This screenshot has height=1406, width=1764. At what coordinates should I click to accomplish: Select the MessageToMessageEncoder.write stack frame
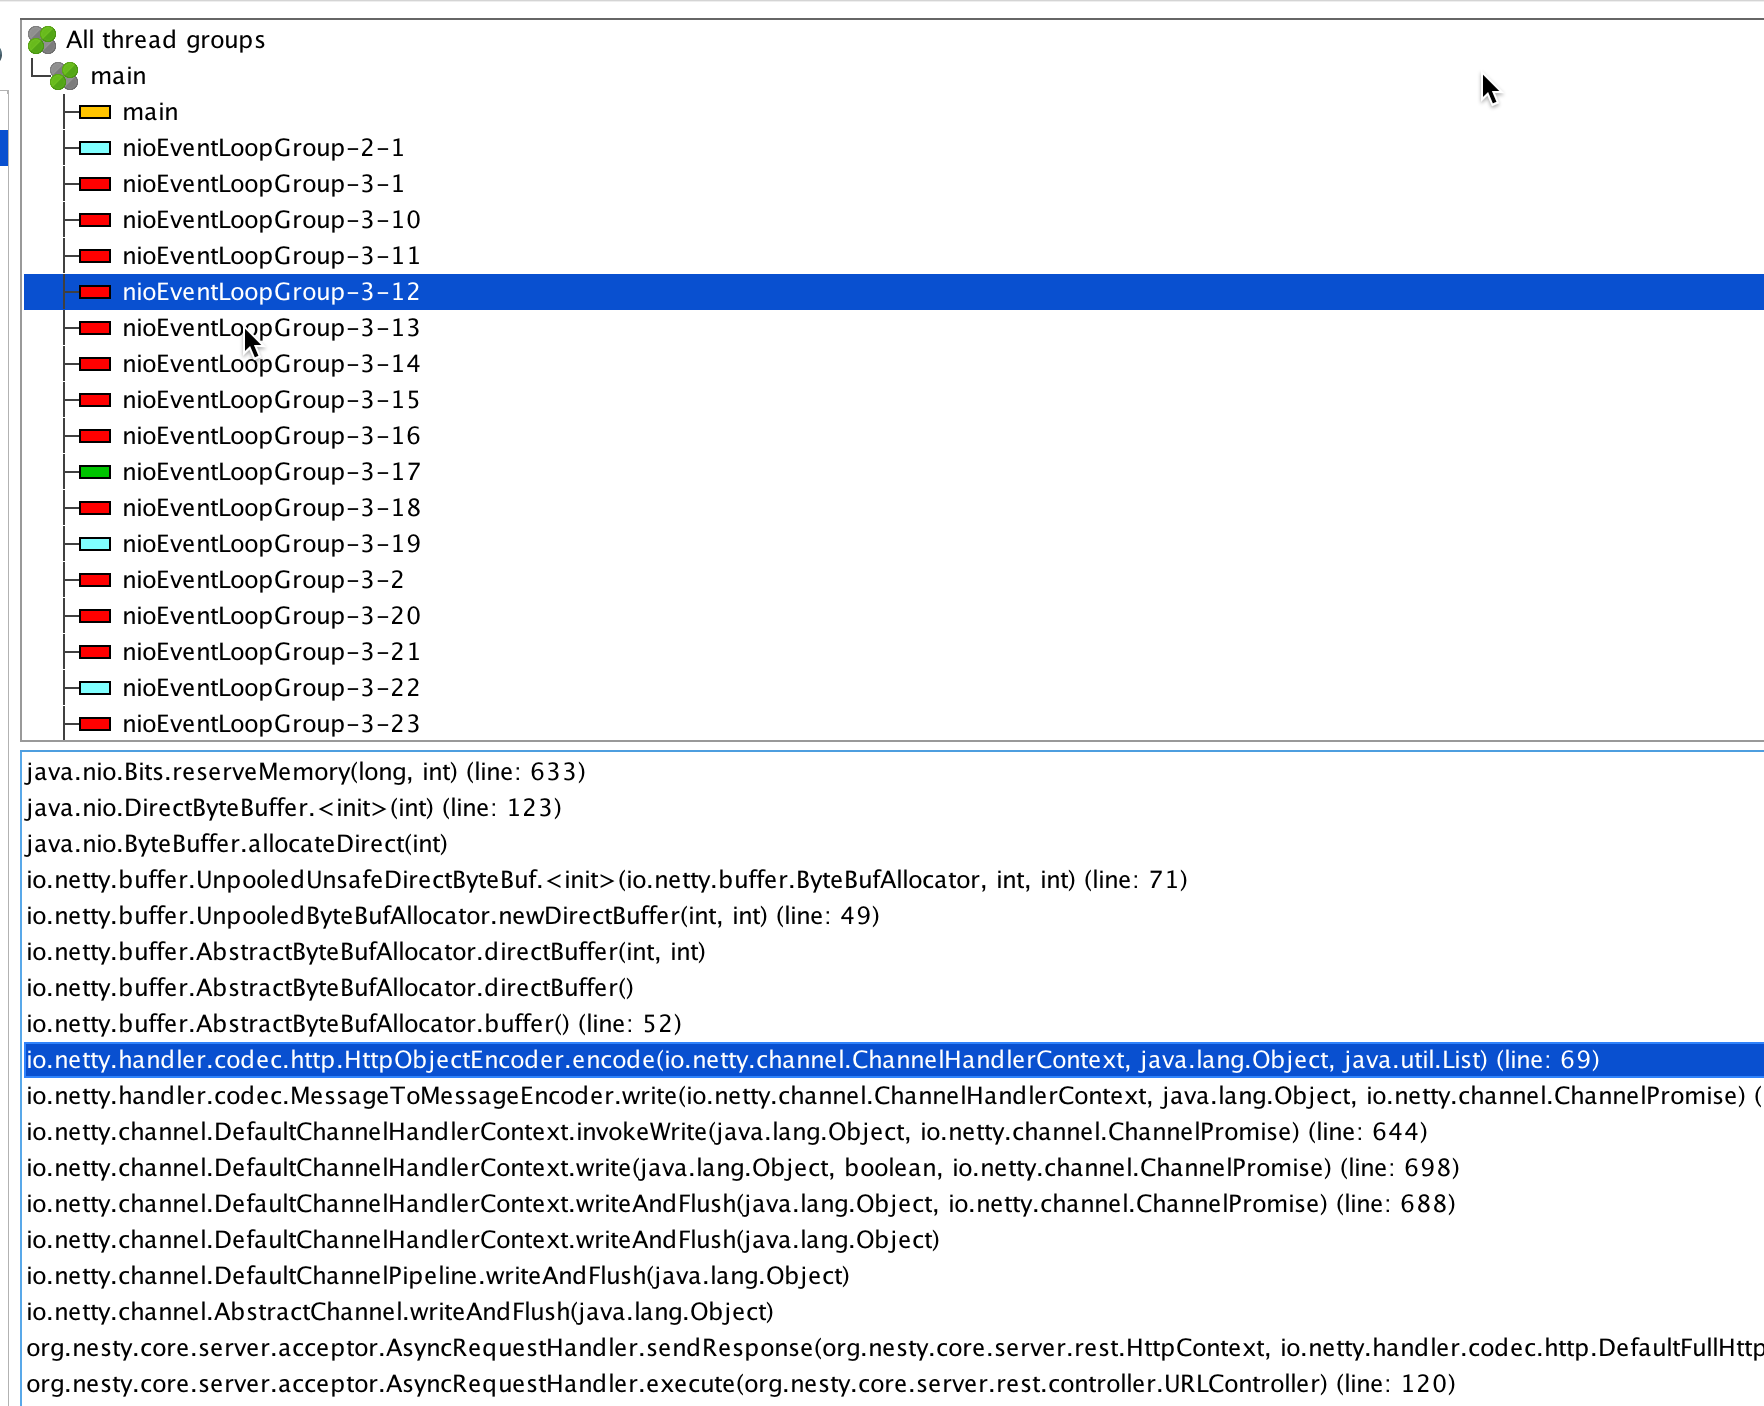tap(893, 1096)
